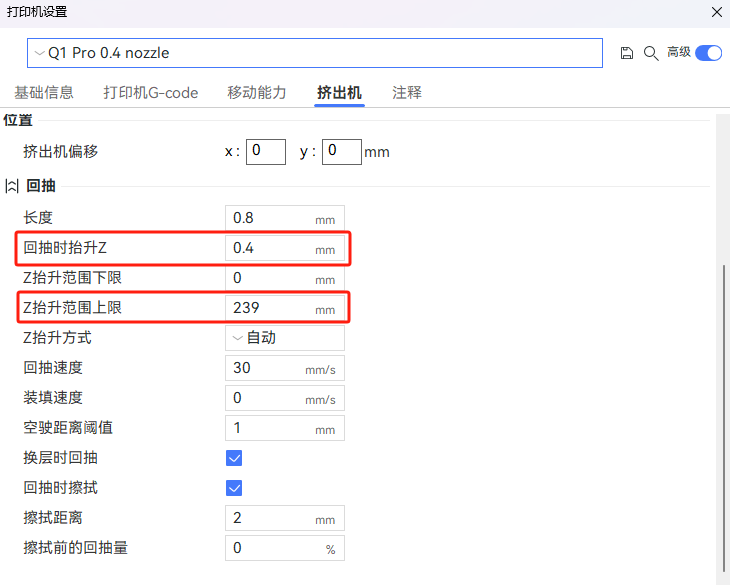Toggle the 高级 advanced mode switch
This screenshot has height=585, width=730.
coord(708,53)
